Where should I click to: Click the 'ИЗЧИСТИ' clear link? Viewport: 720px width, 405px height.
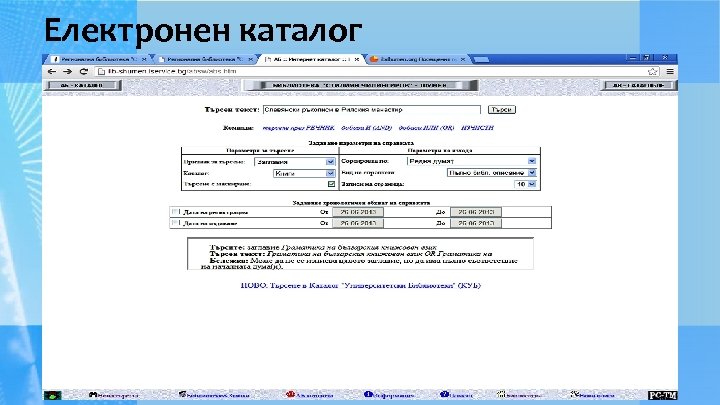478,128
